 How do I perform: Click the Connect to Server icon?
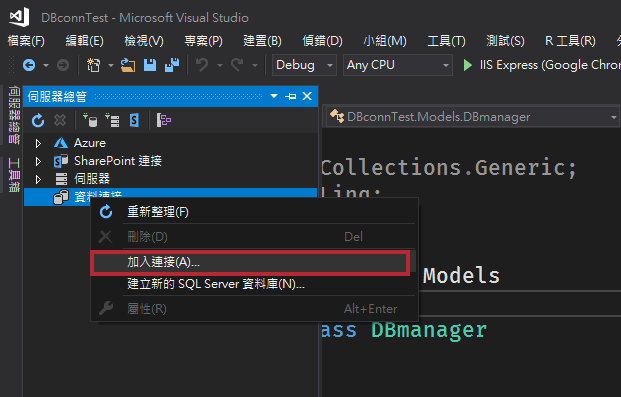(x=112, y=120)
